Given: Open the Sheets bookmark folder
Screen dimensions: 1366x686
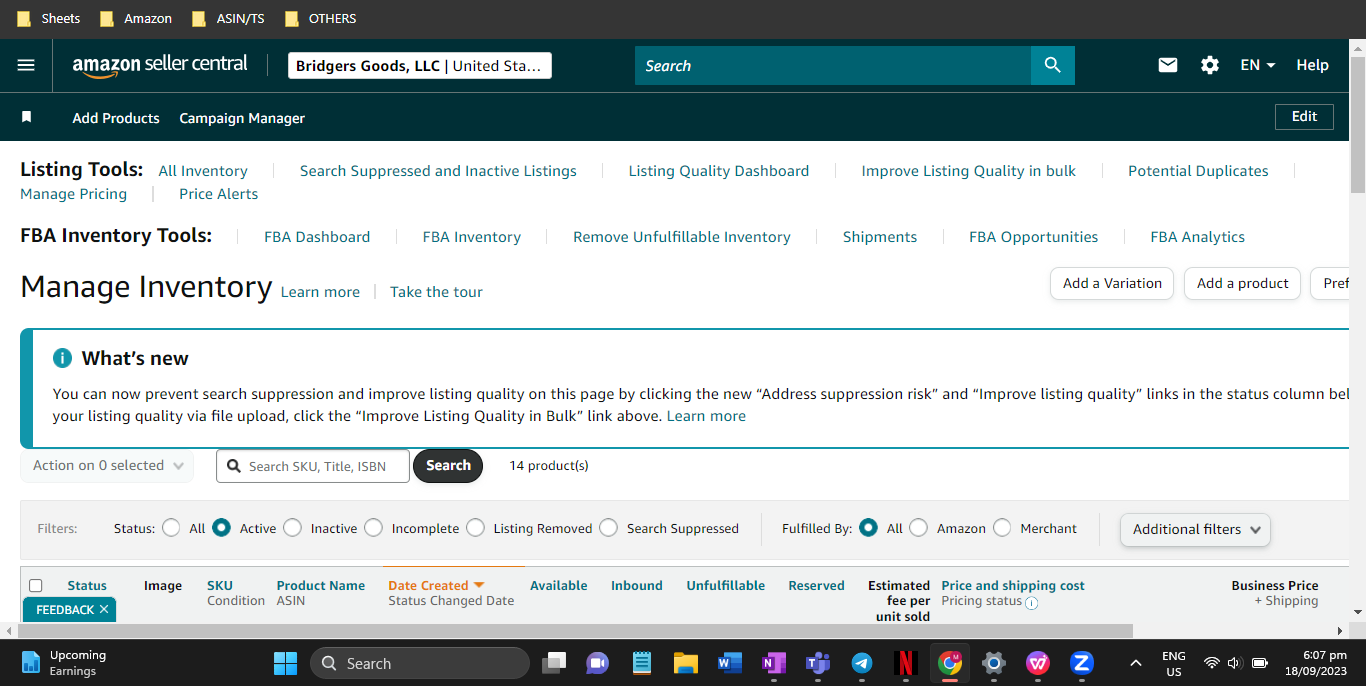Looking at the screenshot, I should [48, 18].
